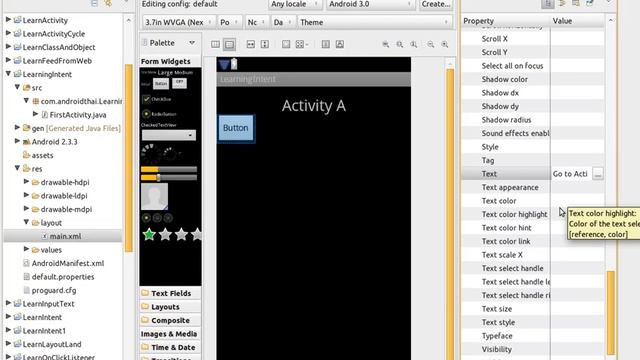Click the Value column header
This screenshot has height=360, width=640.
click(x=578, y=21)
